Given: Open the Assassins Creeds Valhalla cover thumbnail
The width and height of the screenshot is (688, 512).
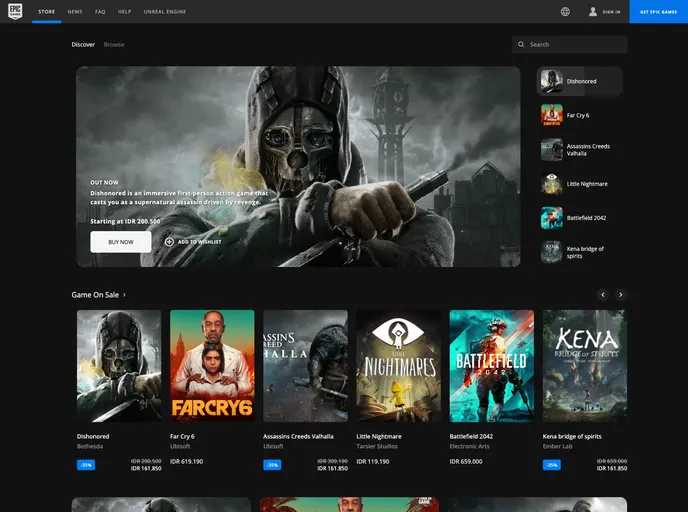Looking at the screenshot, I should pos(305,366).
